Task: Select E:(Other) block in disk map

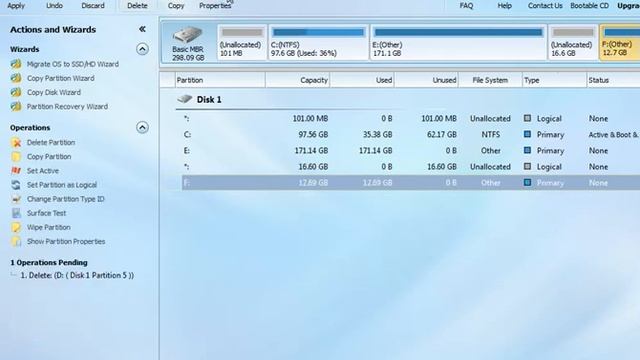Action: coord(458,42)
